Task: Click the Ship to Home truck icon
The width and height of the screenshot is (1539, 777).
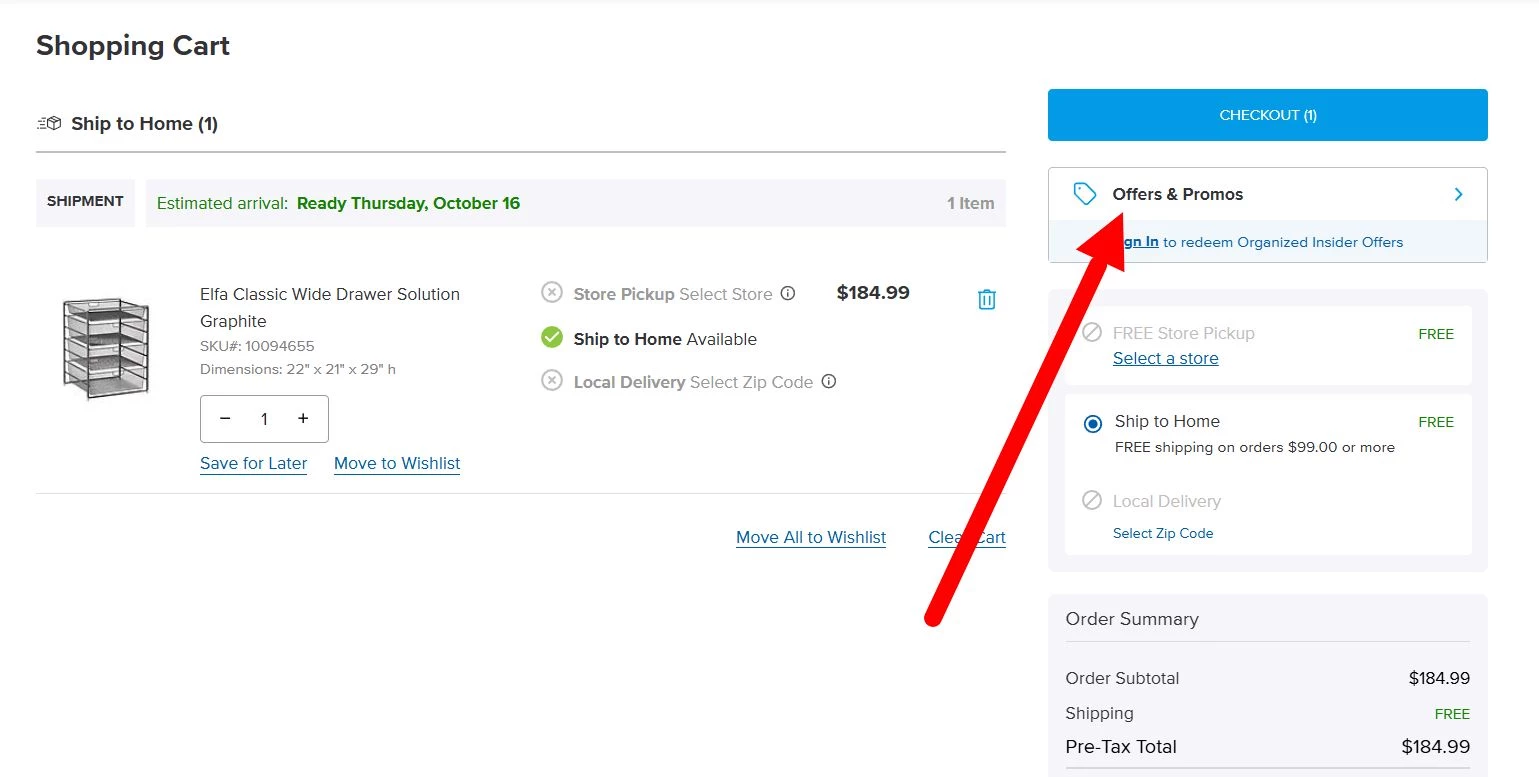Action: click(49, 124)
